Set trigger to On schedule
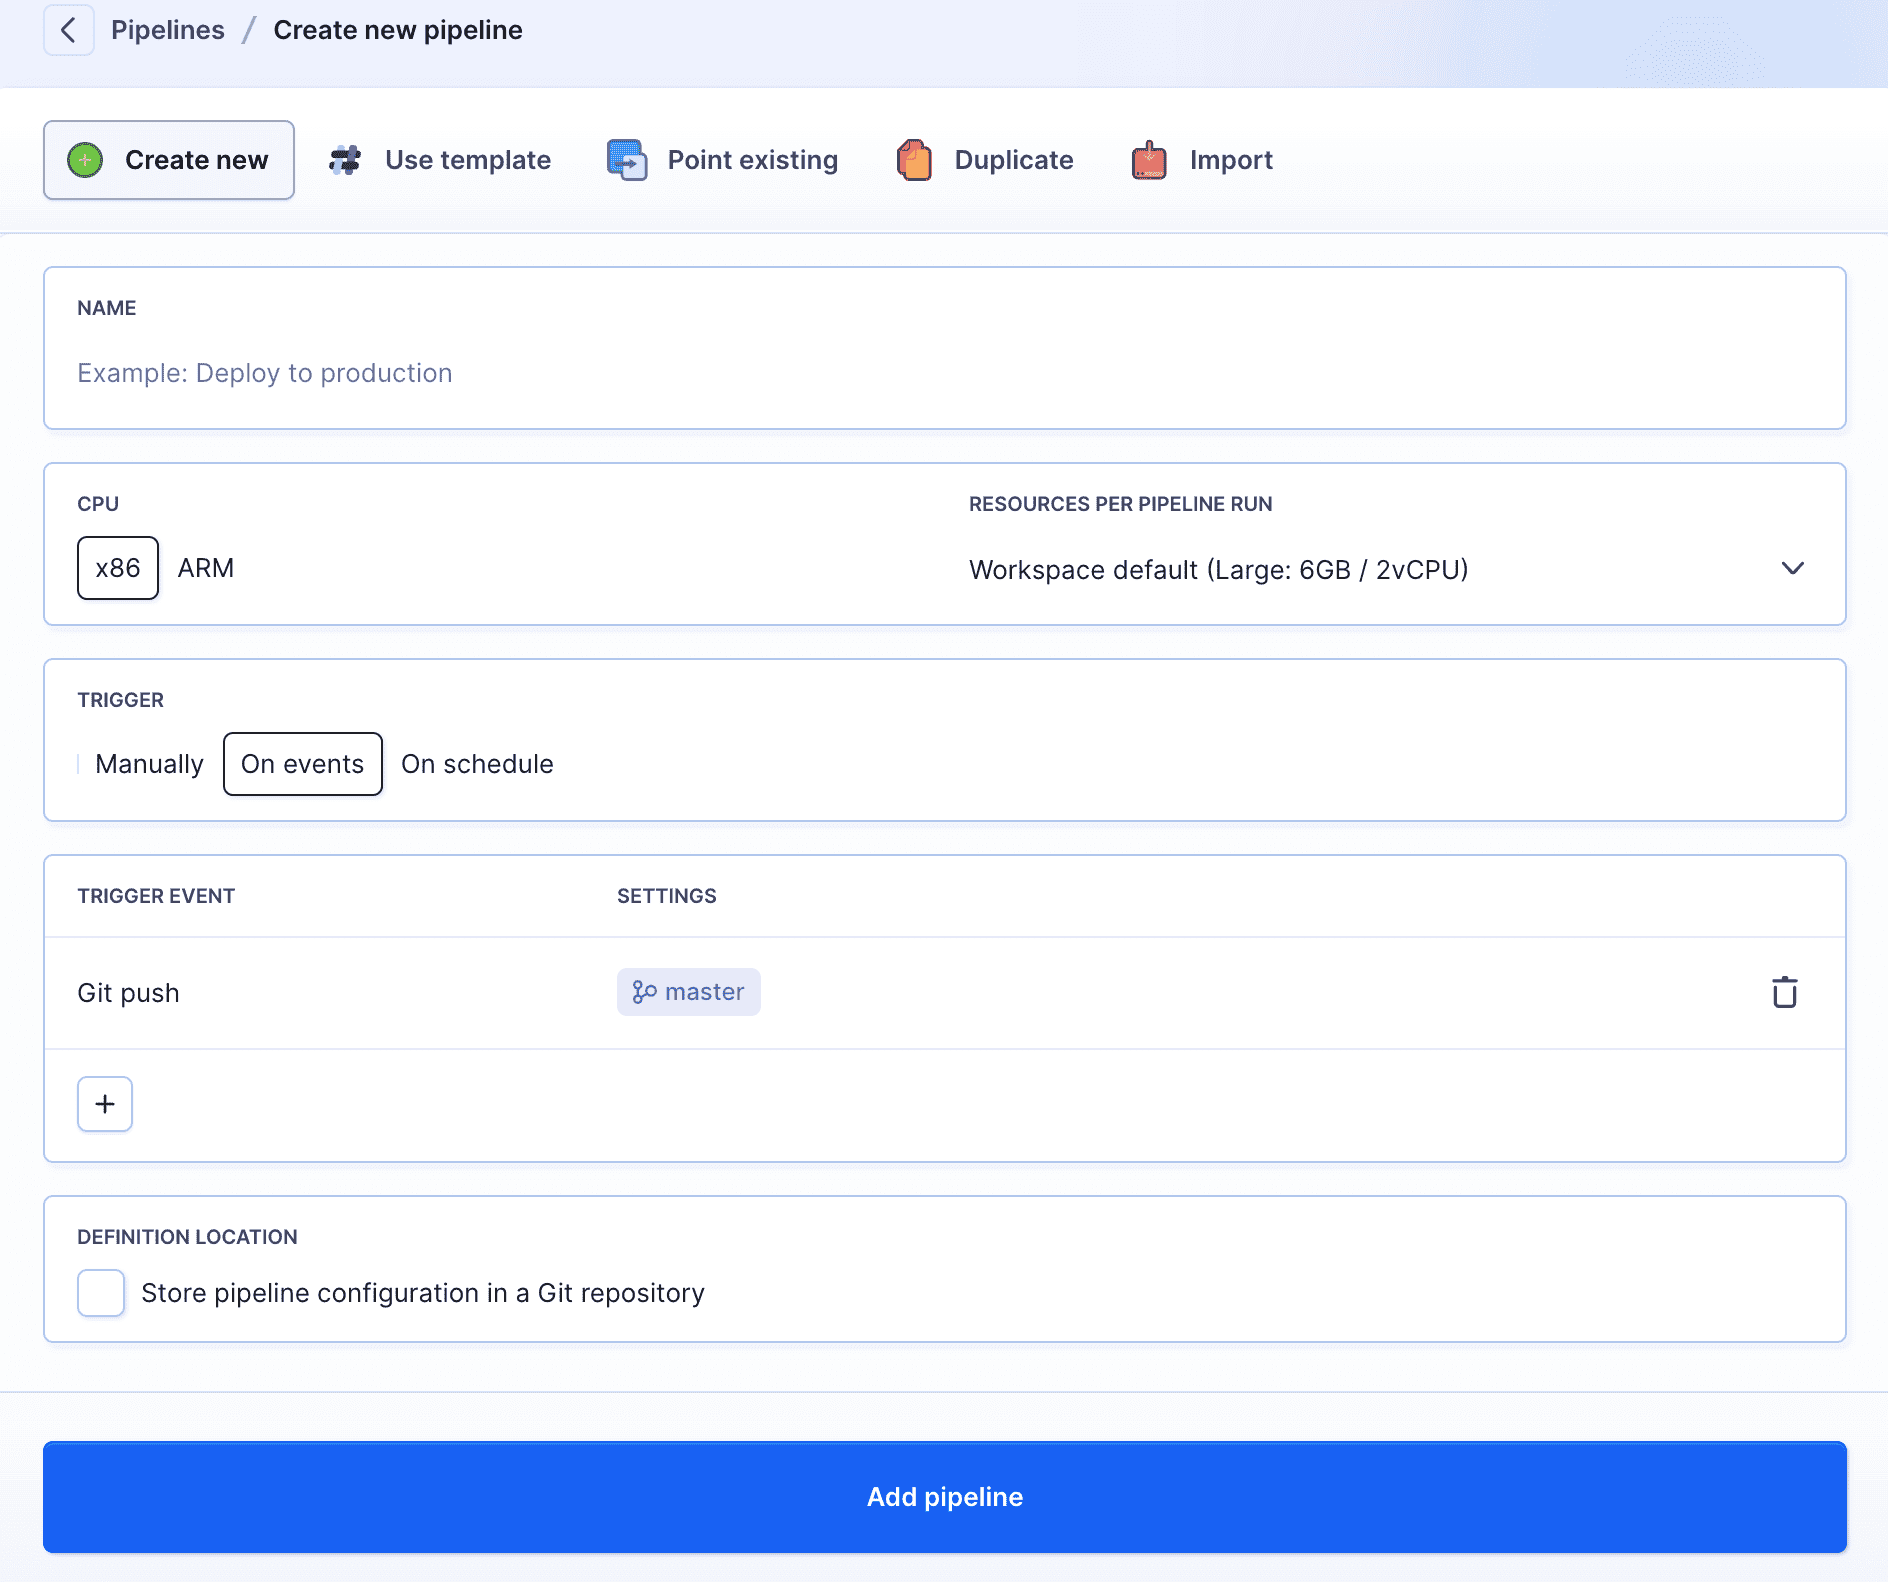Viewport: 1888px width, 1582px height. tap(478, 764)
